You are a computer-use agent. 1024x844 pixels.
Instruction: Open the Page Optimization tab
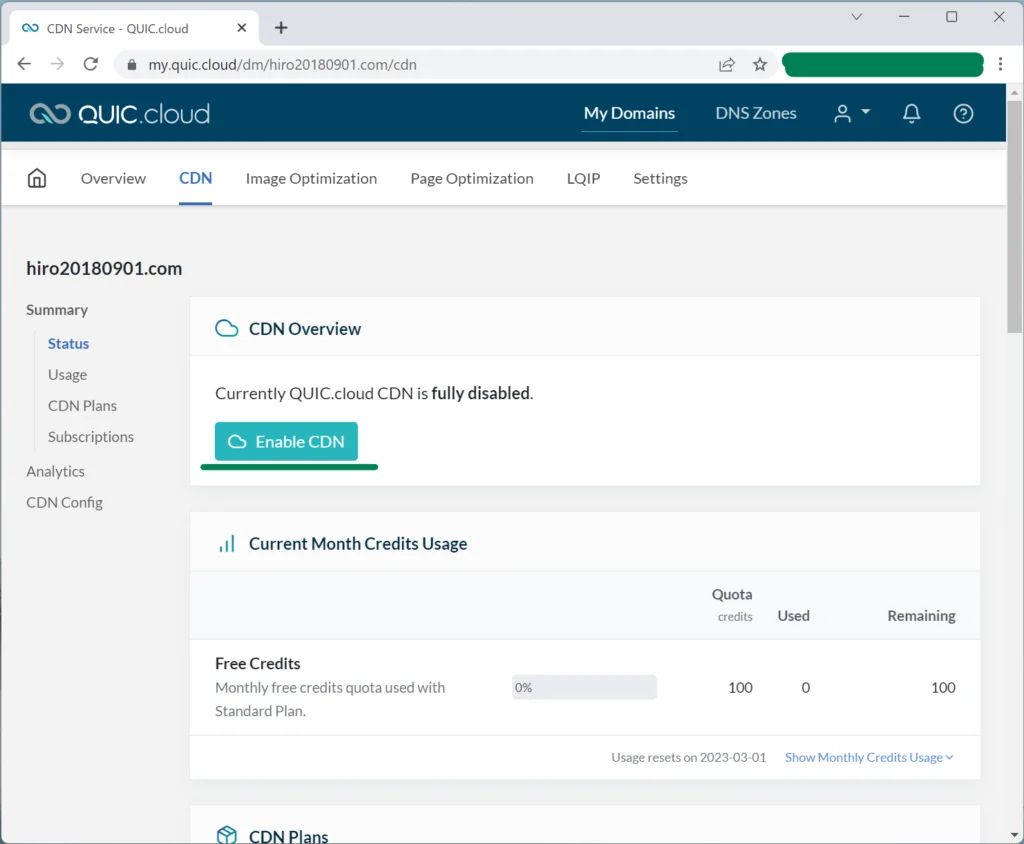tap(472, 178)
